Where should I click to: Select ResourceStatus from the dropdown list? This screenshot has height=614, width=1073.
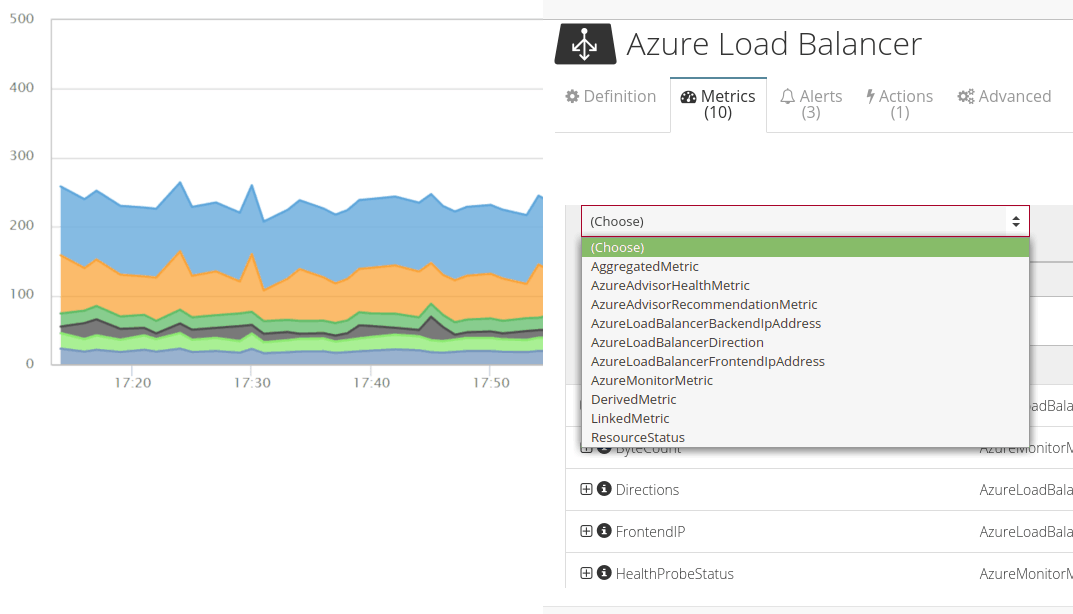[x=805, y=437]
